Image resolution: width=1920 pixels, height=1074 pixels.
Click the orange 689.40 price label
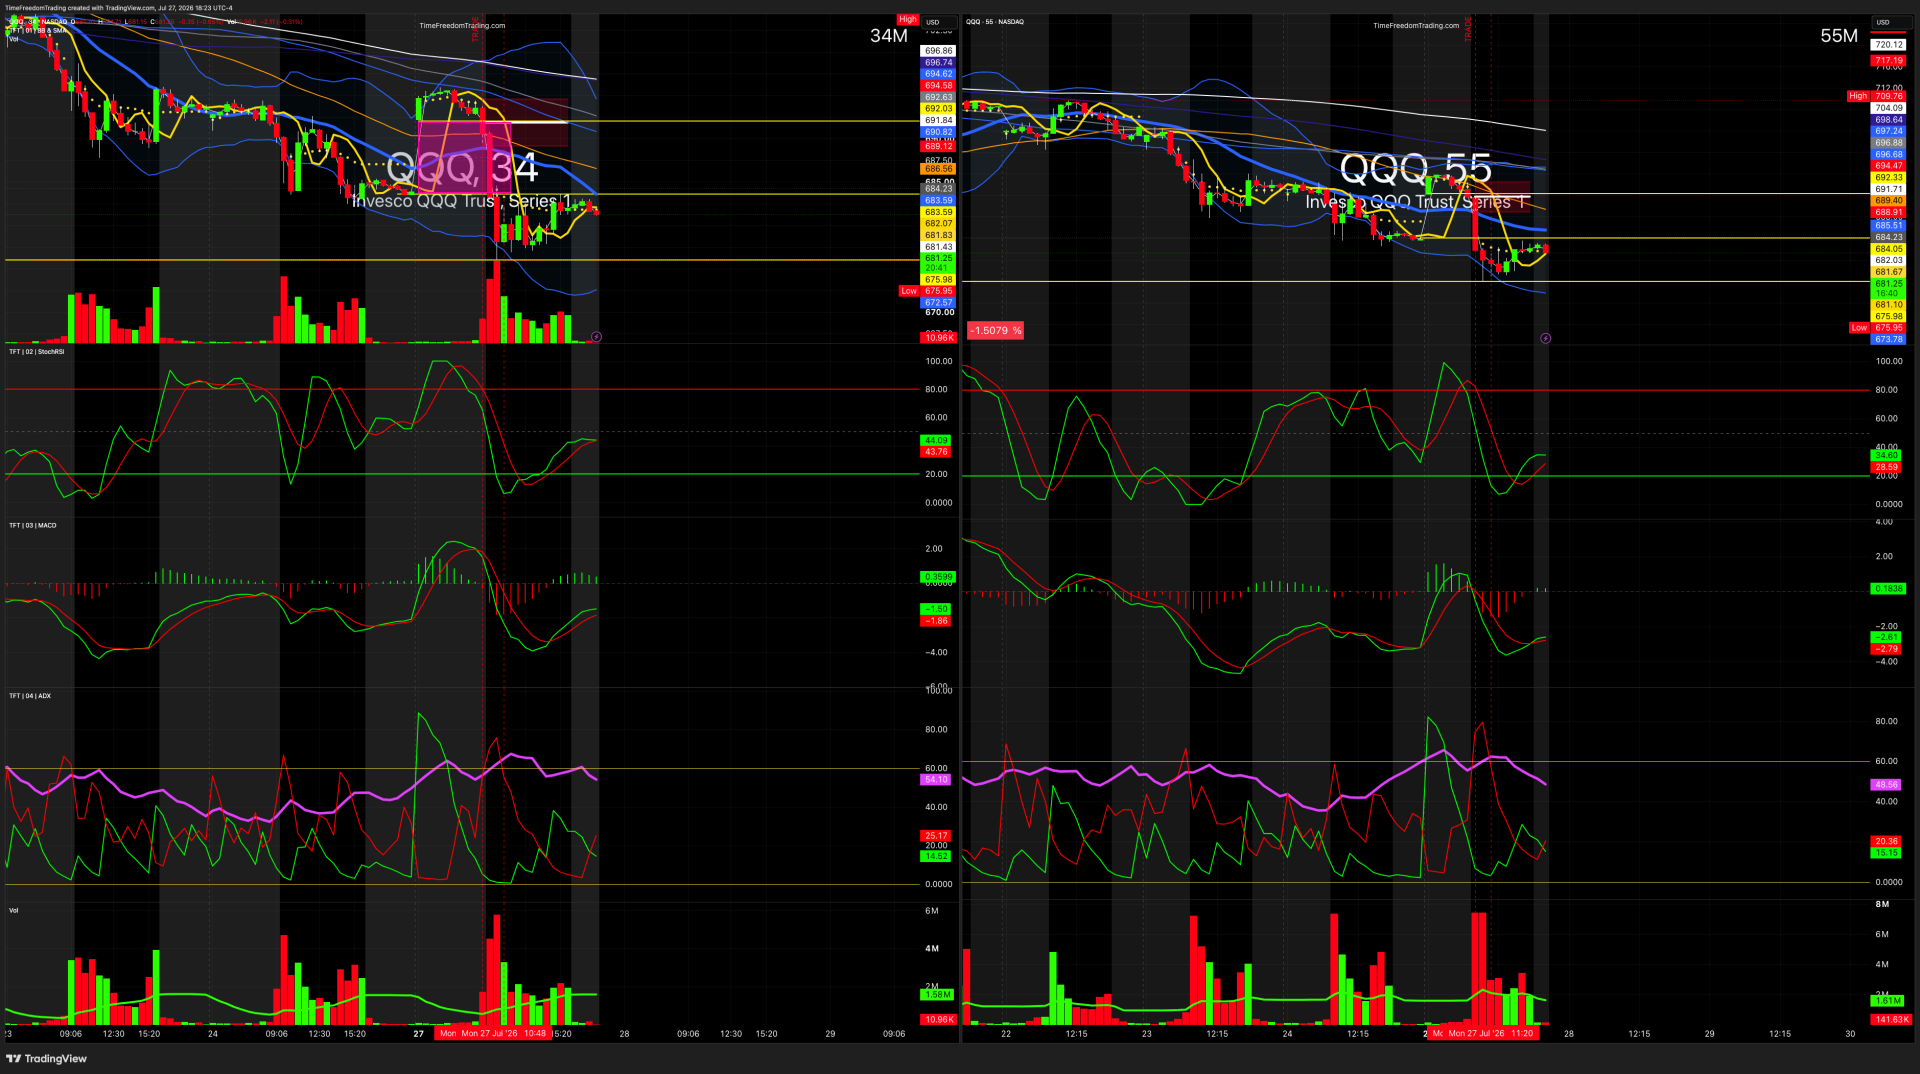tap(1889, 201)
